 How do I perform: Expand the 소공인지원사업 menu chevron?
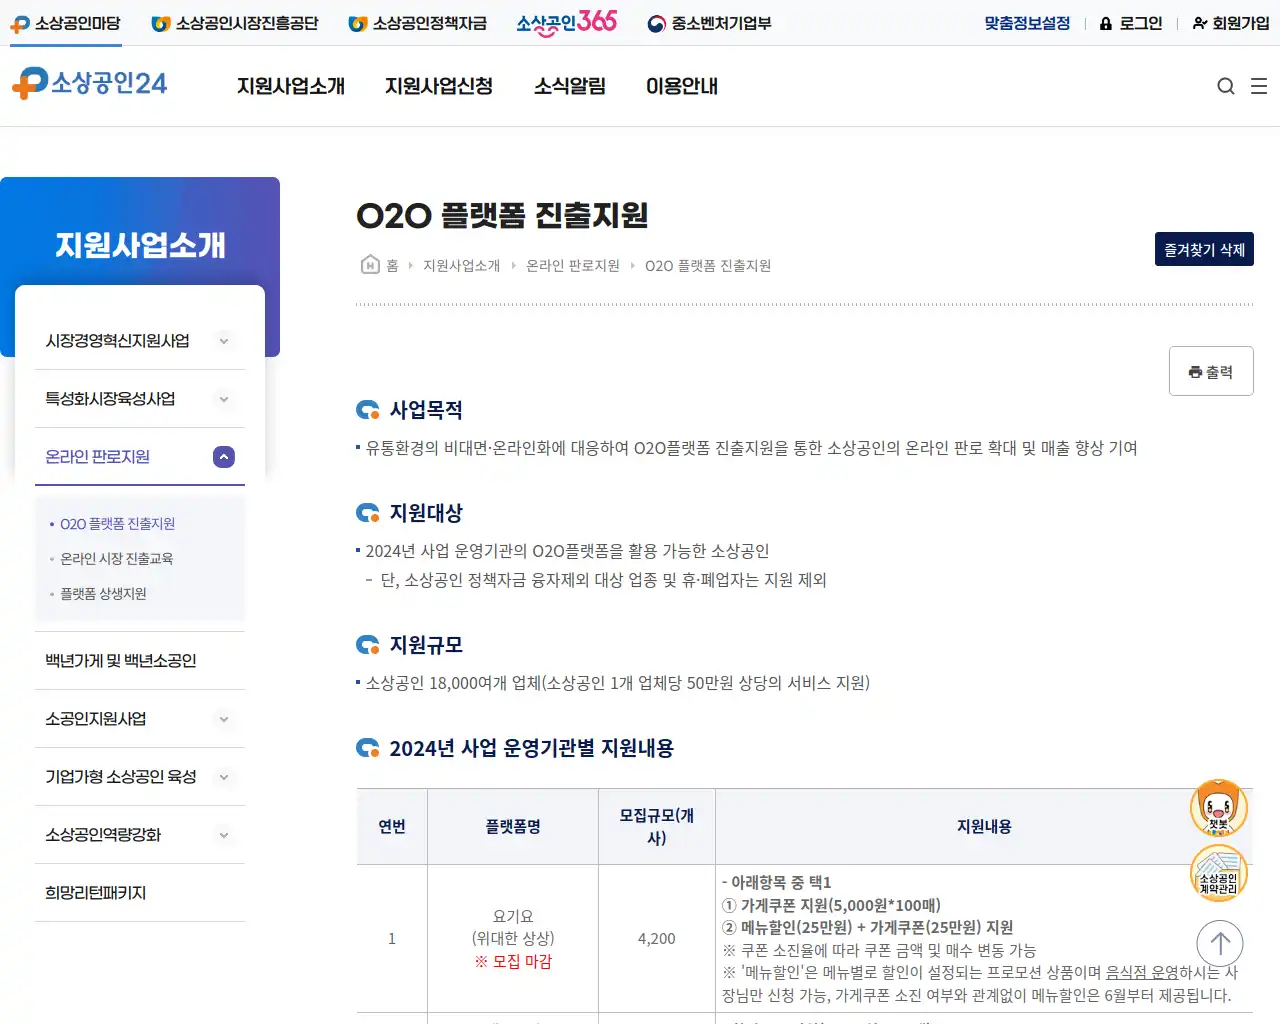(x=223, y=718)
